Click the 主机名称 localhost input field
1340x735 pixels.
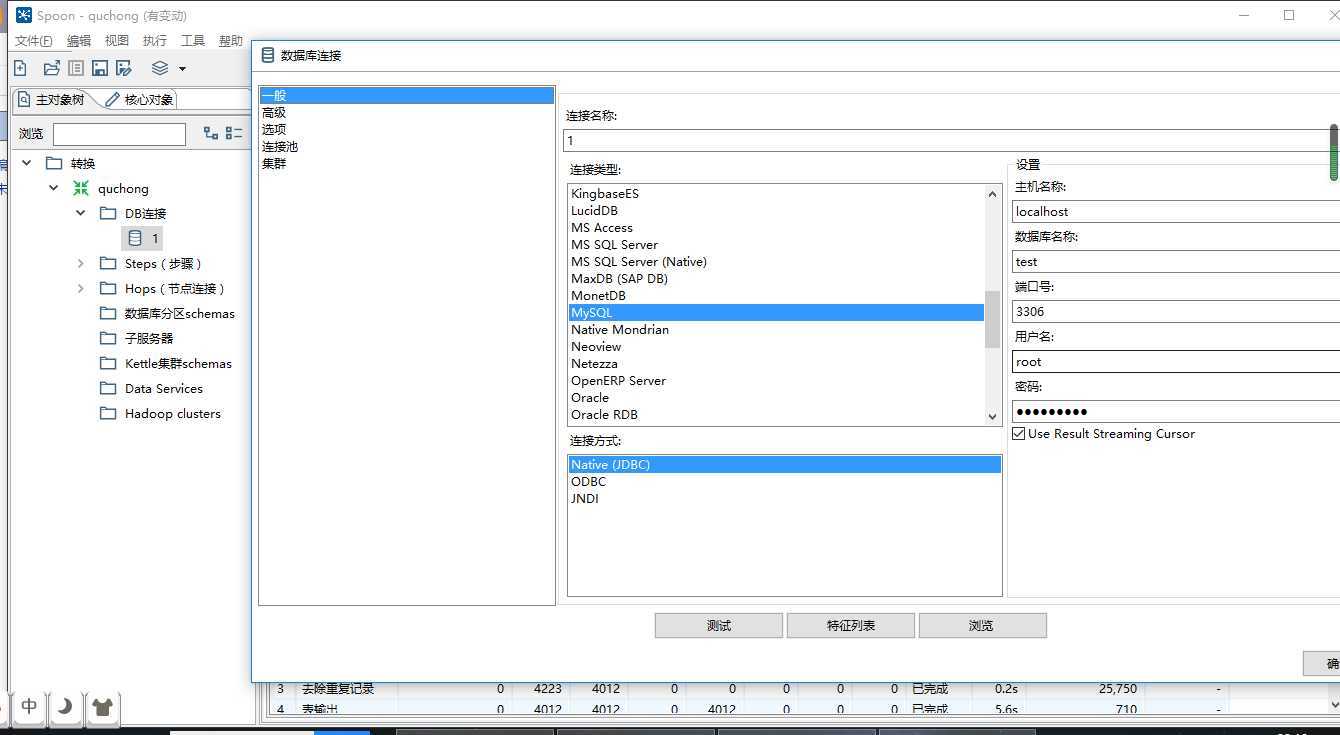tap(1170, 212)
